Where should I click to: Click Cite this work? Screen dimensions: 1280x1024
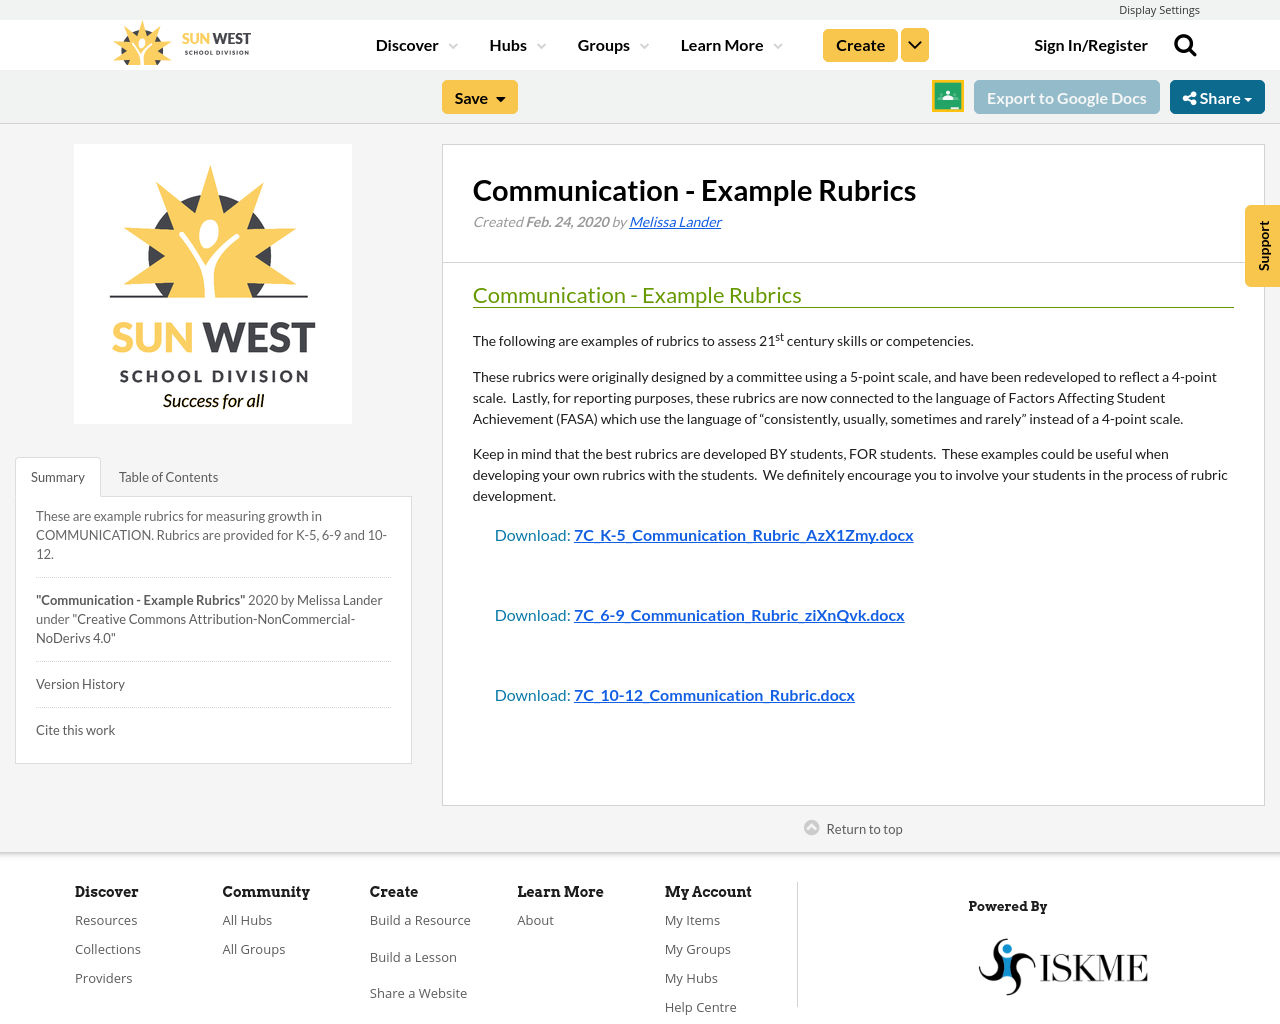tap(75, 729)
